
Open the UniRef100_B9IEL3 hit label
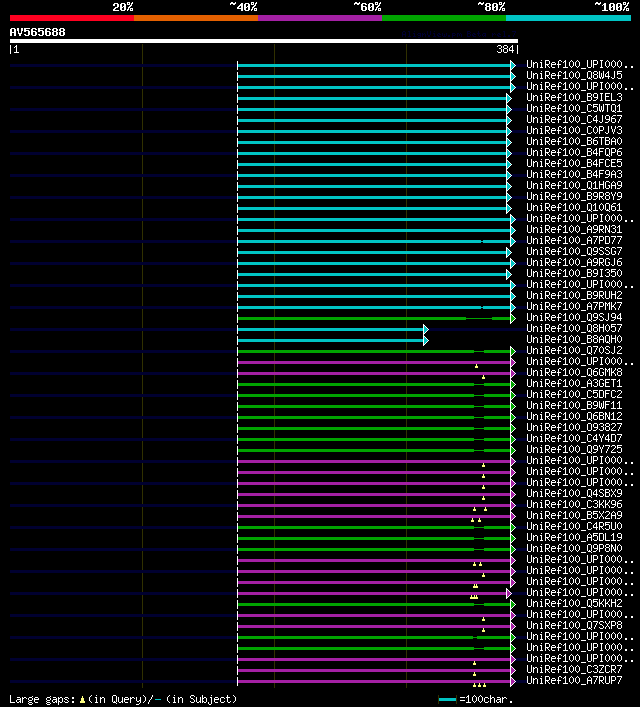[574, 97]
